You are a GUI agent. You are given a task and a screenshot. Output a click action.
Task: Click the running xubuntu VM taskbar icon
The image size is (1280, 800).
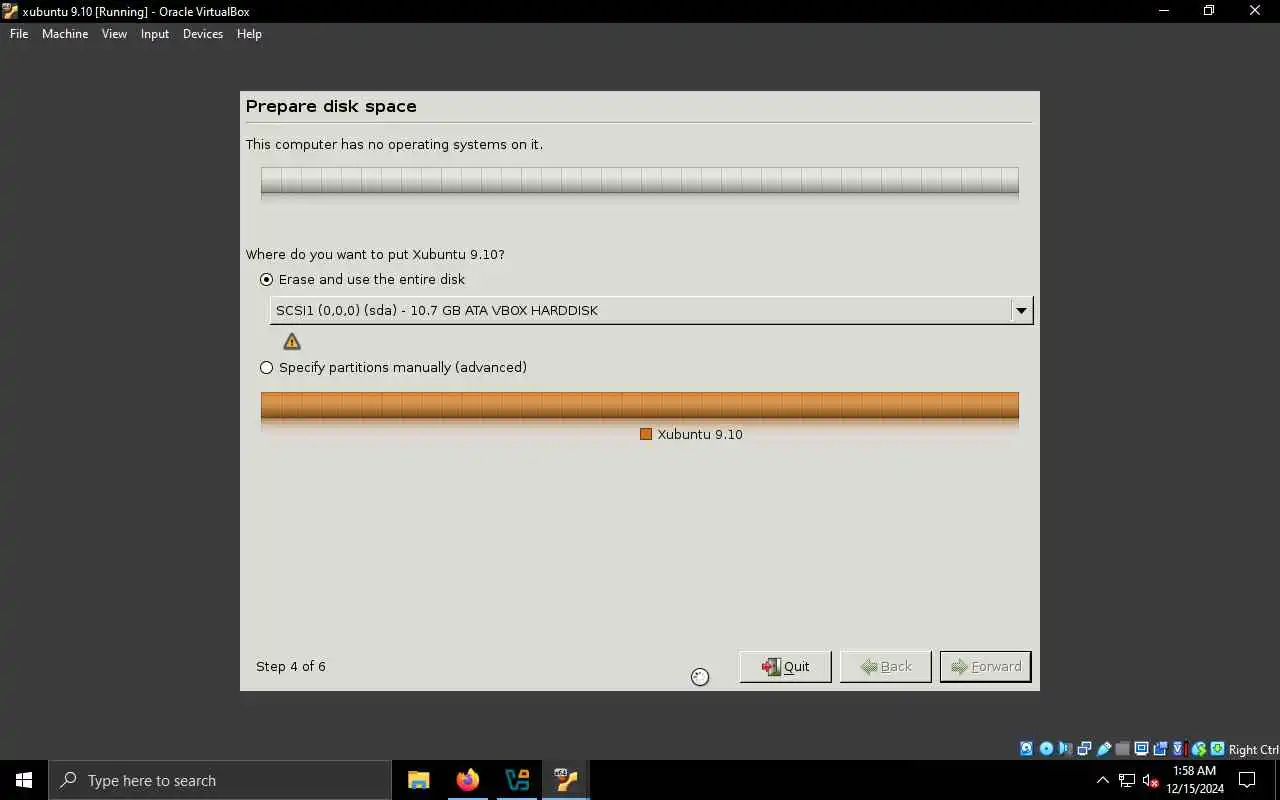point(566,780)
